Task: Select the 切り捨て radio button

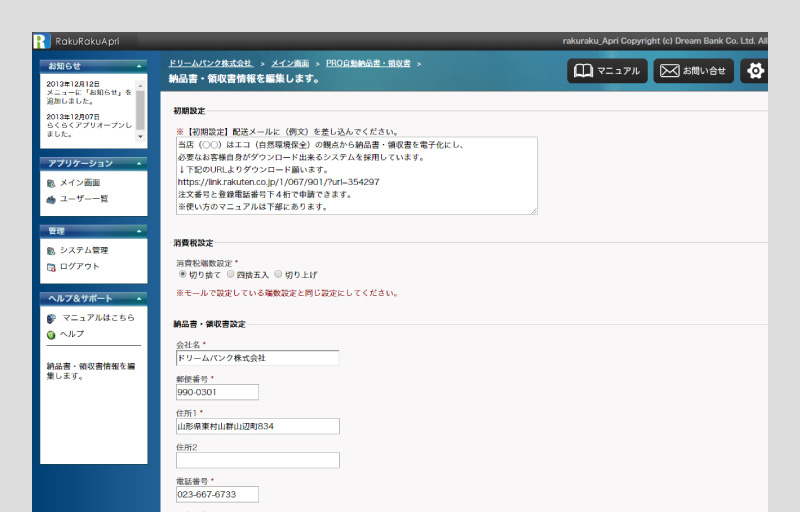Action: click(x=182, y=274)
